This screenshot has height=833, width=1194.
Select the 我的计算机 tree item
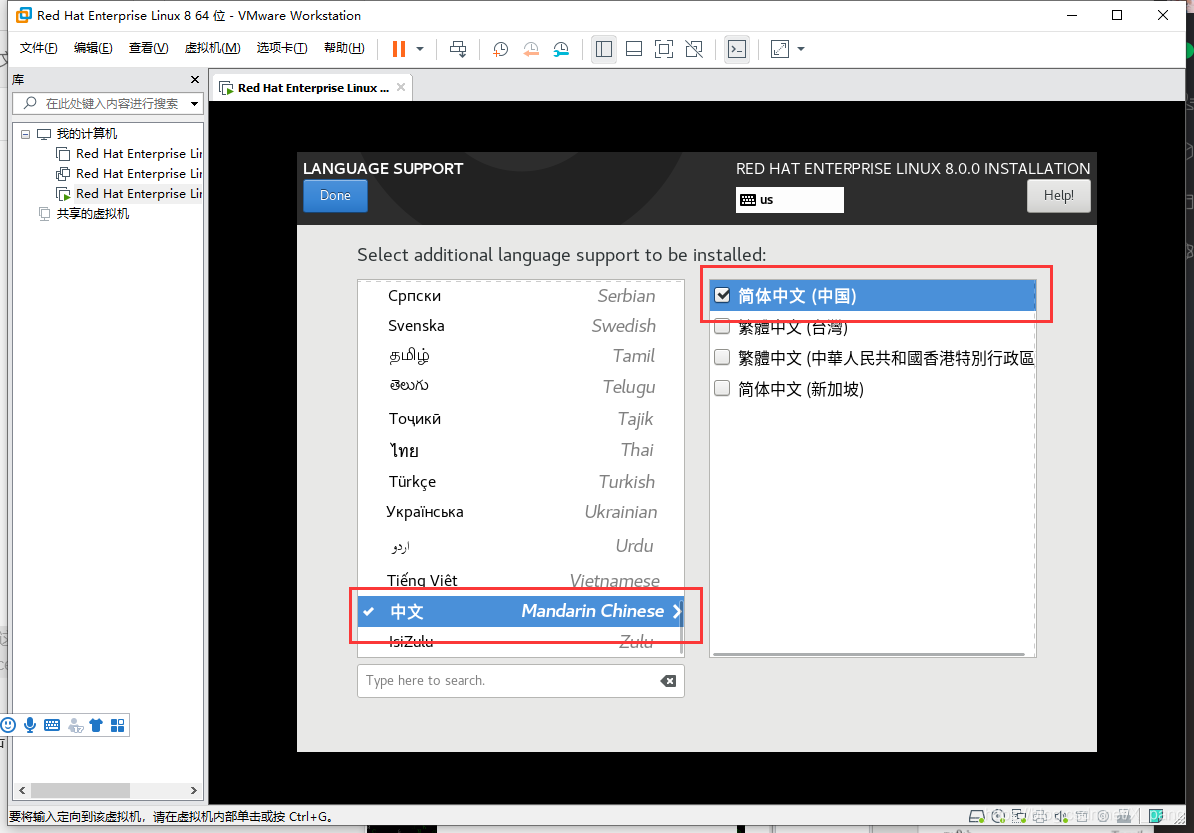click(86, 133)
